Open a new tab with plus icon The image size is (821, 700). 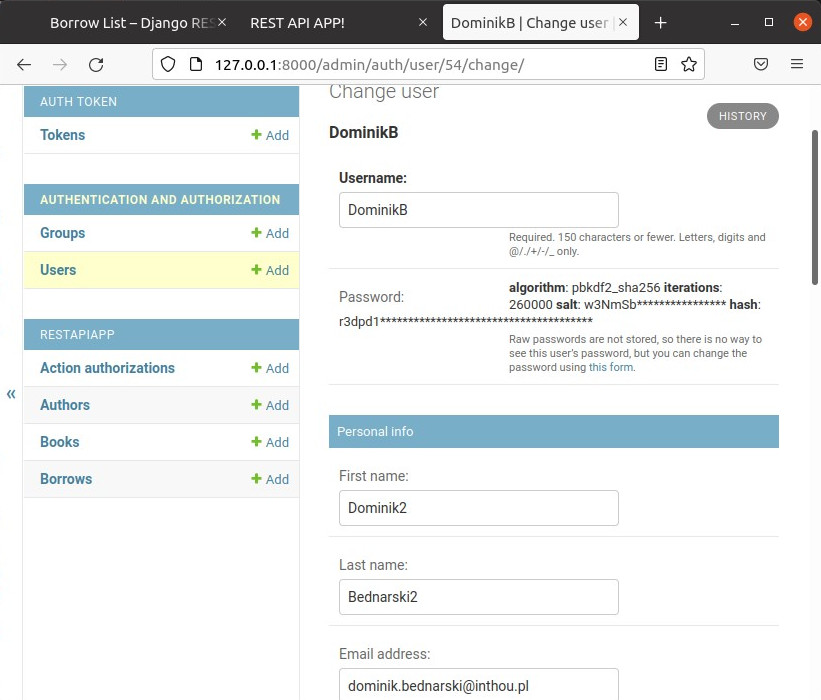[660, 22]
